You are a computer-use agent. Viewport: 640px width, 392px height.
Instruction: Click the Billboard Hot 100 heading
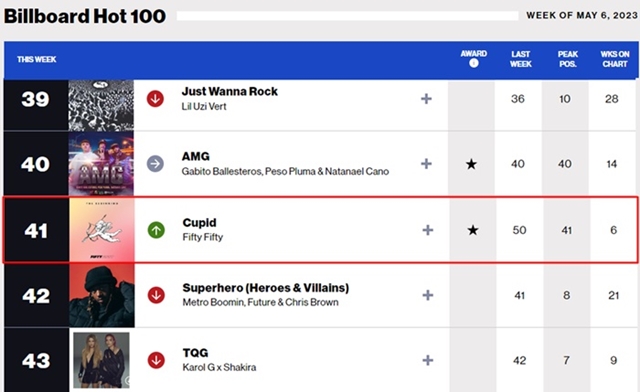(x=84, y=16)
